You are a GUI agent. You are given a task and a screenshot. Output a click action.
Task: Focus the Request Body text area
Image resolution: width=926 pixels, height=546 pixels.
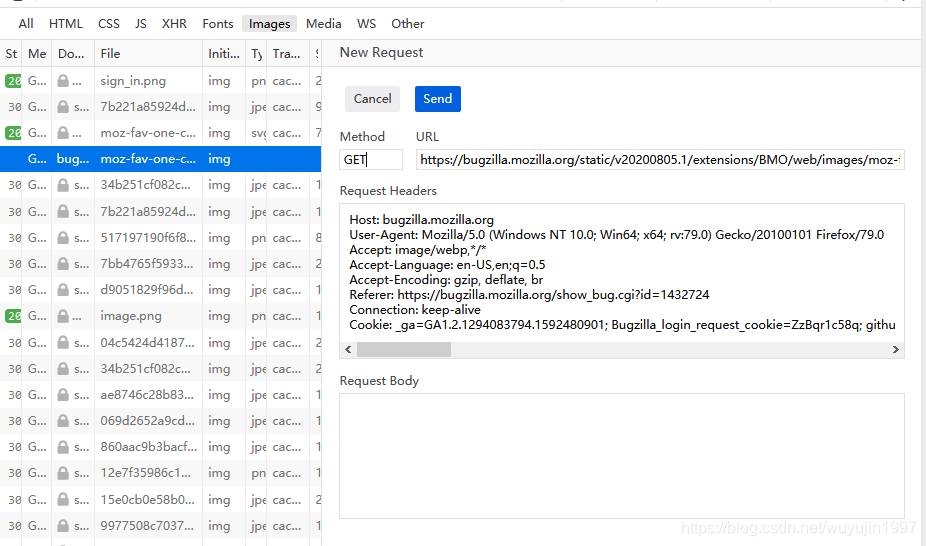[x=622, y=456]
